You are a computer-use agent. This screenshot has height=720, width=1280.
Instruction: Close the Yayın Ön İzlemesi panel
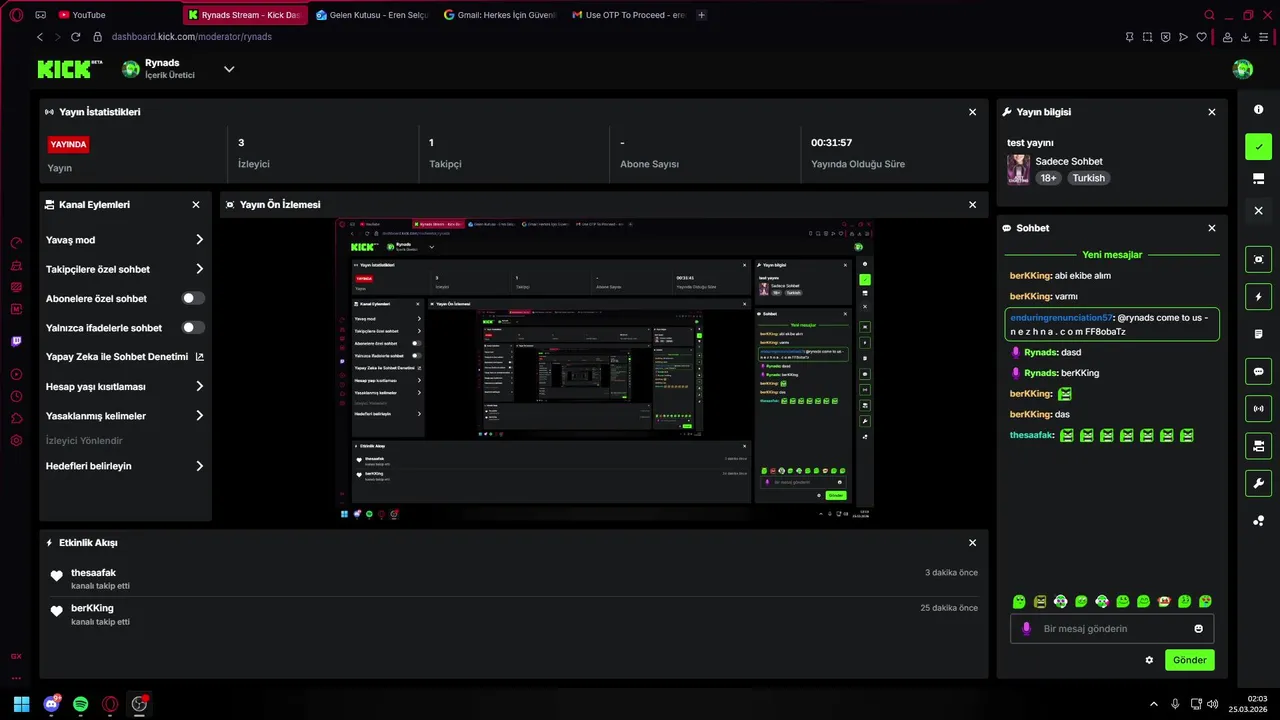pyautogui.click(x=972, y=204)
